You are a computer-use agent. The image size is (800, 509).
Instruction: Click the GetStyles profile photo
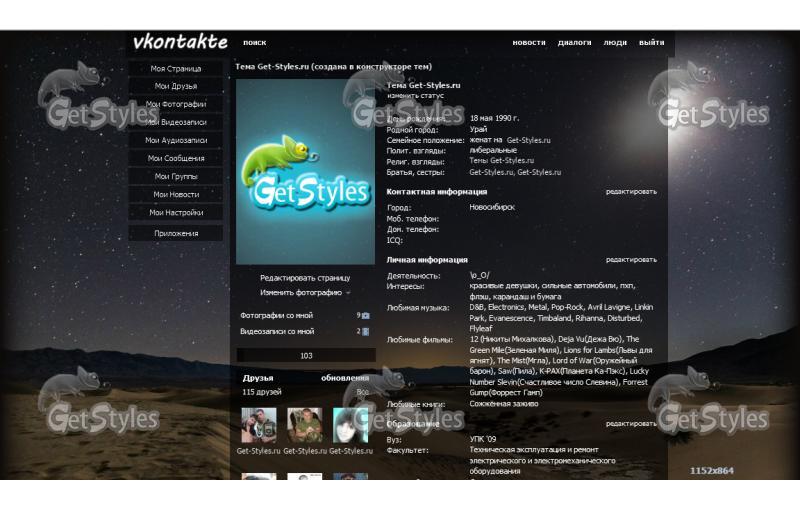305,171
